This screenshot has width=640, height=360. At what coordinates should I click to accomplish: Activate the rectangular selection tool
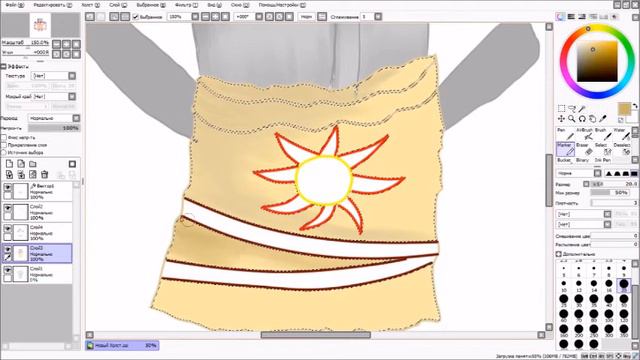pyautogui.click(x=562, y=108)
